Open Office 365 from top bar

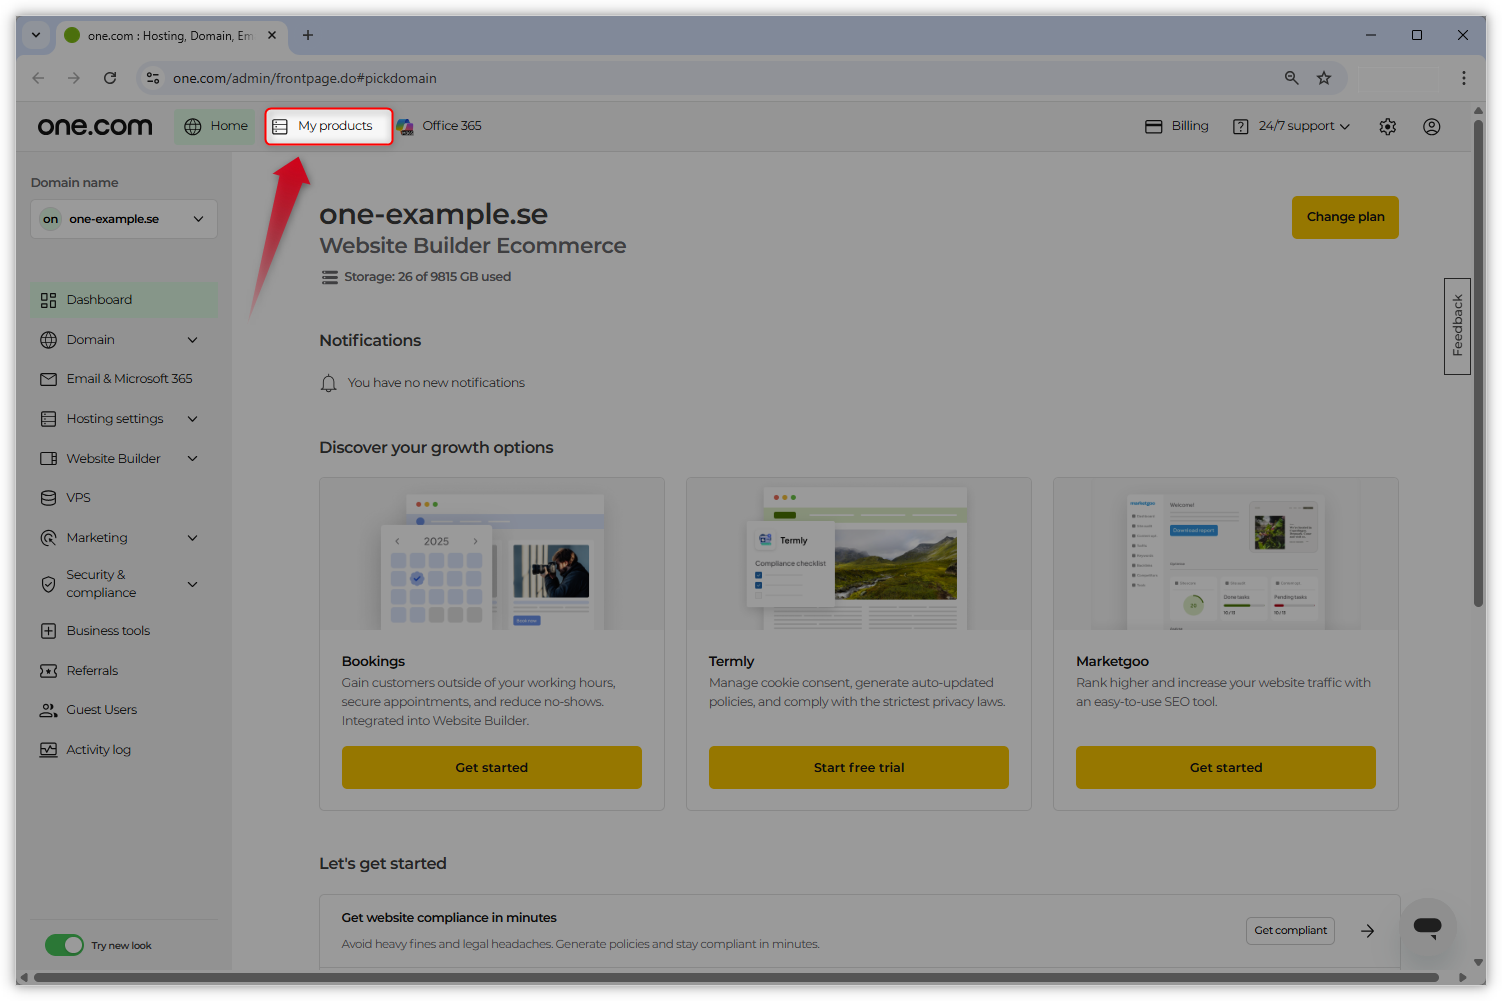tap(439, 126)
